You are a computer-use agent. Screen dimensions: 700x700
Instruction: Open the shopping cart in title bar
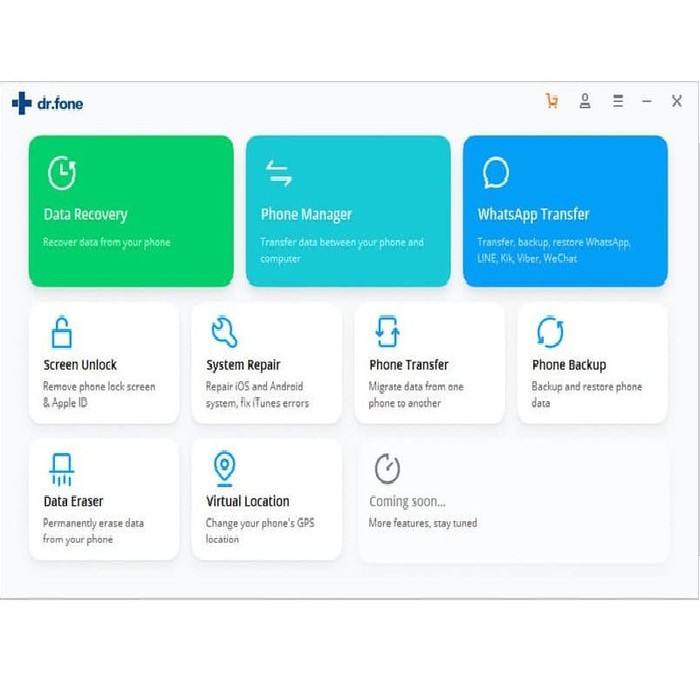click(x=552, y=101)
